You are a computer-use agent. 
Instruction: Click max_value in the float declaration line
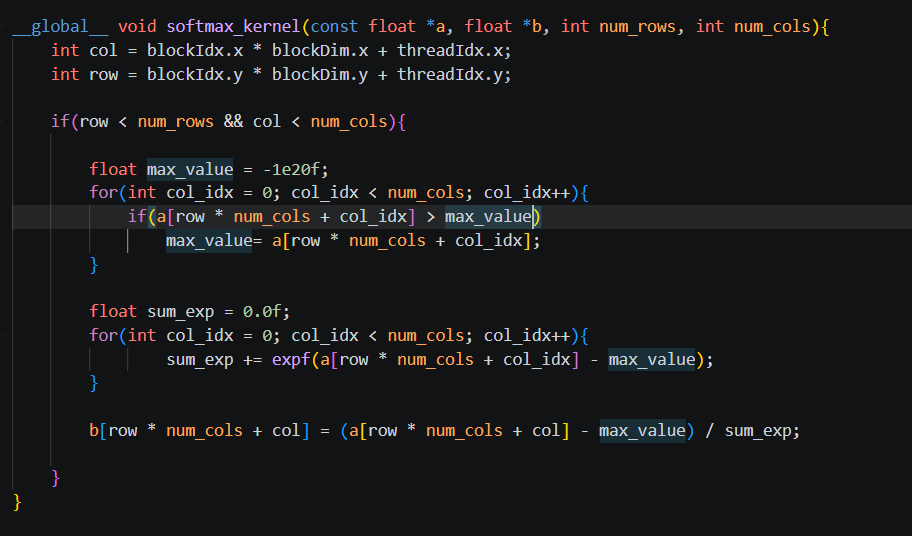190,169
